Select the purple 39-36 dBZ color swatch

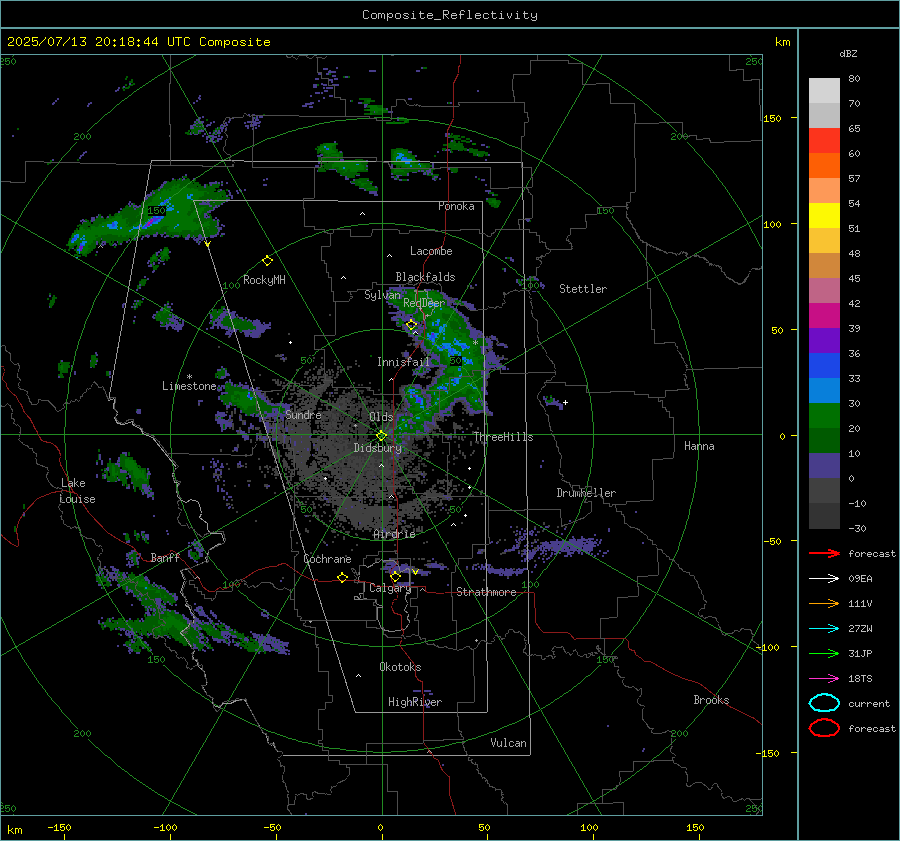[824, 340]
